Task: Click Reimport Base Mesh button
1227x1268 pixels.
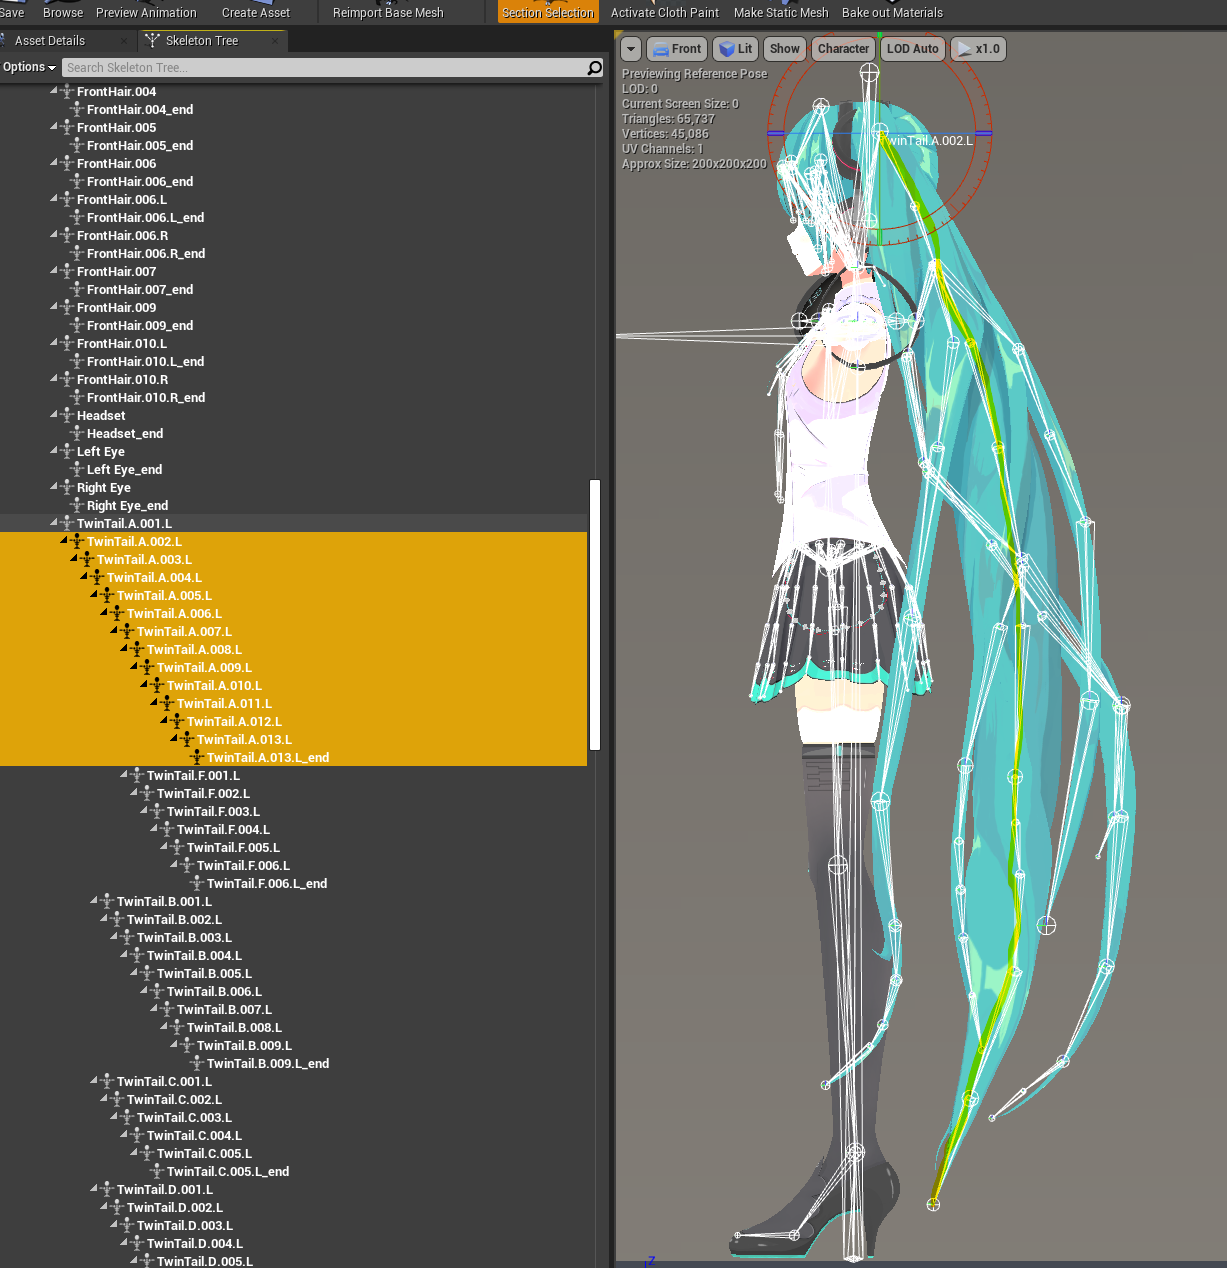Action: (388, 12)
